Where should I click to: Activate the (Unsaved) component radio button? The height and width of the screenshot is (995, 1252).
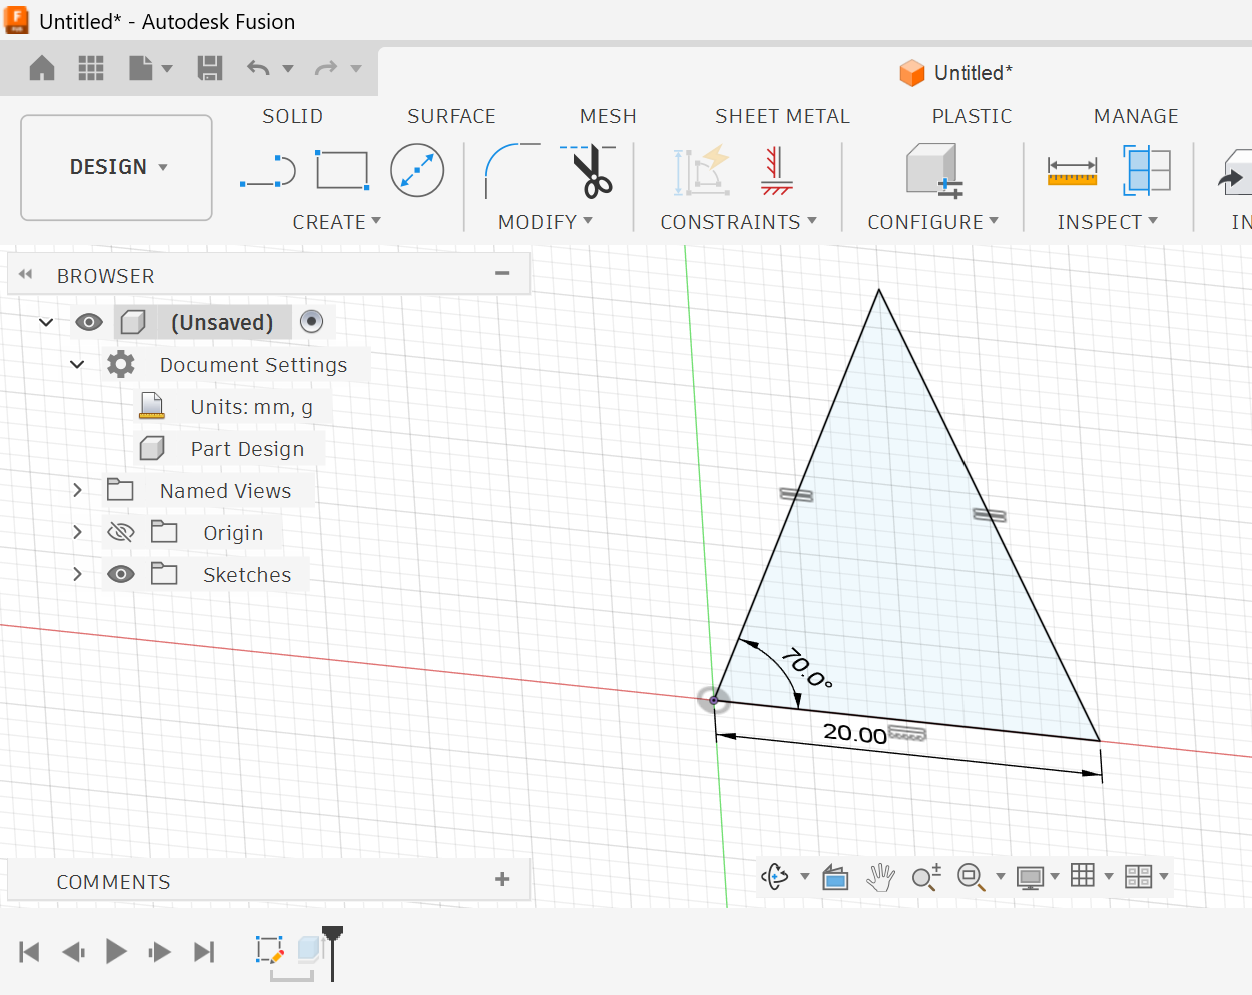pos(312,321)
